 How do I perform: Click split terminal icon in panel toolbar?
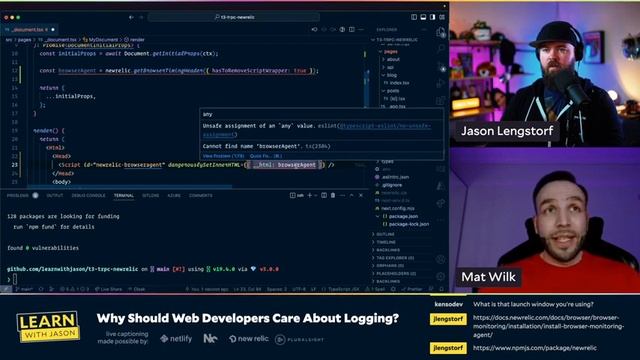[x=324, y=196]
